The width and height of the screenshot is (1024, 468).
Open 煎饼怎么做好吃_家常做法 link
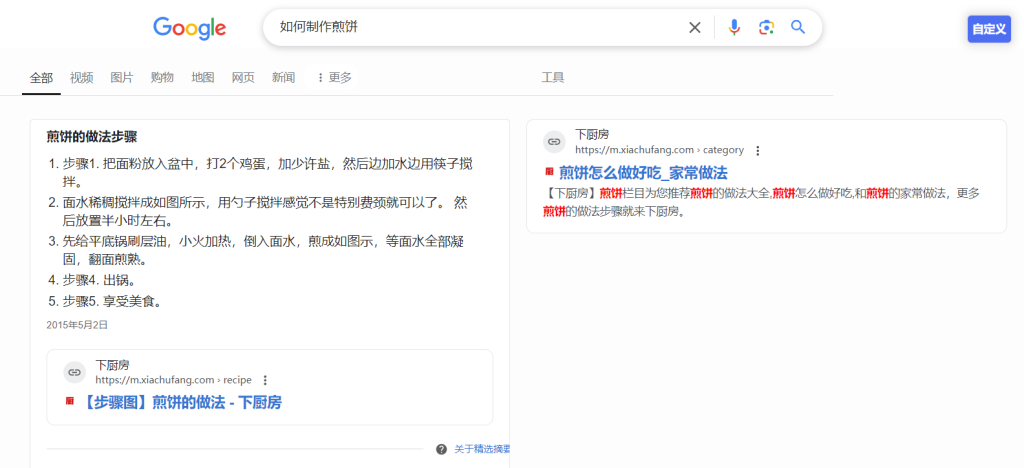(643, 172)
